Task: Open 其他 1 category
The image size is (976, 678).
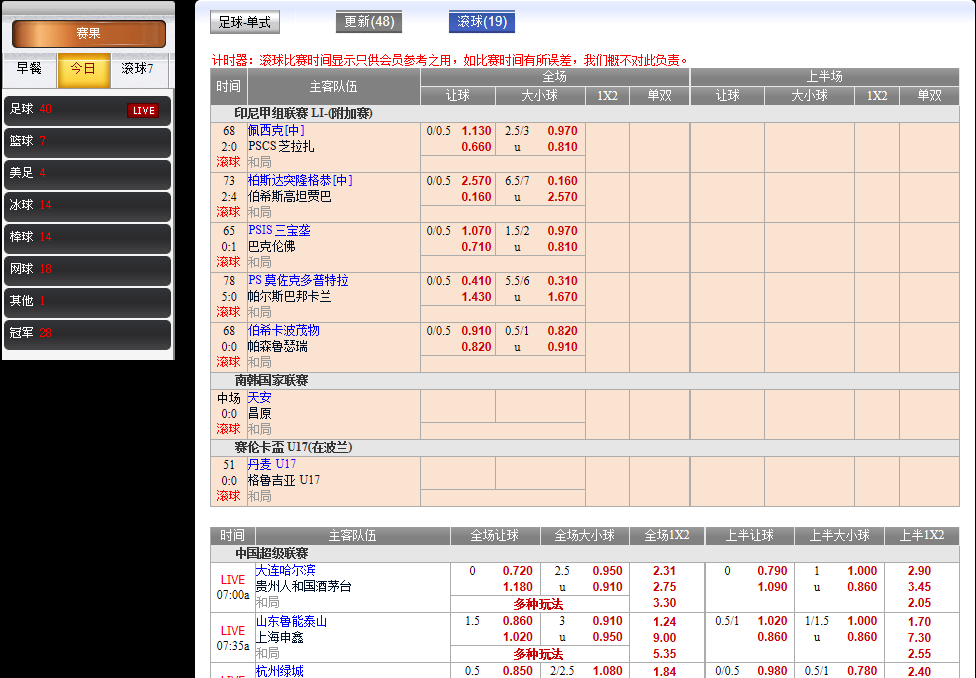Action: (87, 301)
